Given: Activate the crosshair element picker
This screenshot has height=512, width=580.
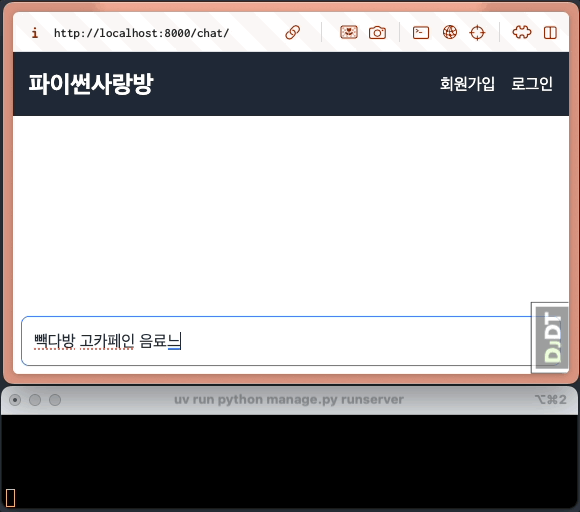Looking at the screenshot, I should click(x=477, y=33).
